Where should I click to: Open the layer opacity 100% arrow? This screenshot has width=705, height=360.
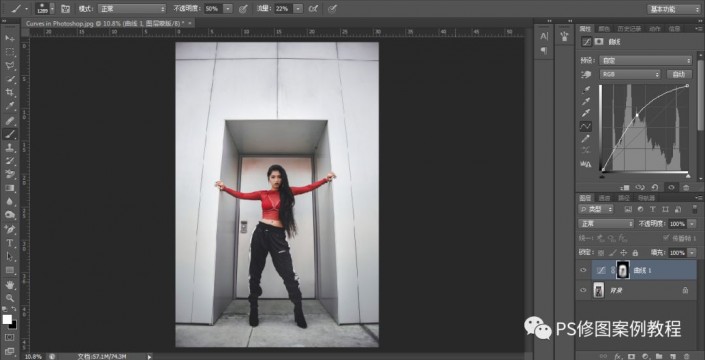(x=691, y=224)
